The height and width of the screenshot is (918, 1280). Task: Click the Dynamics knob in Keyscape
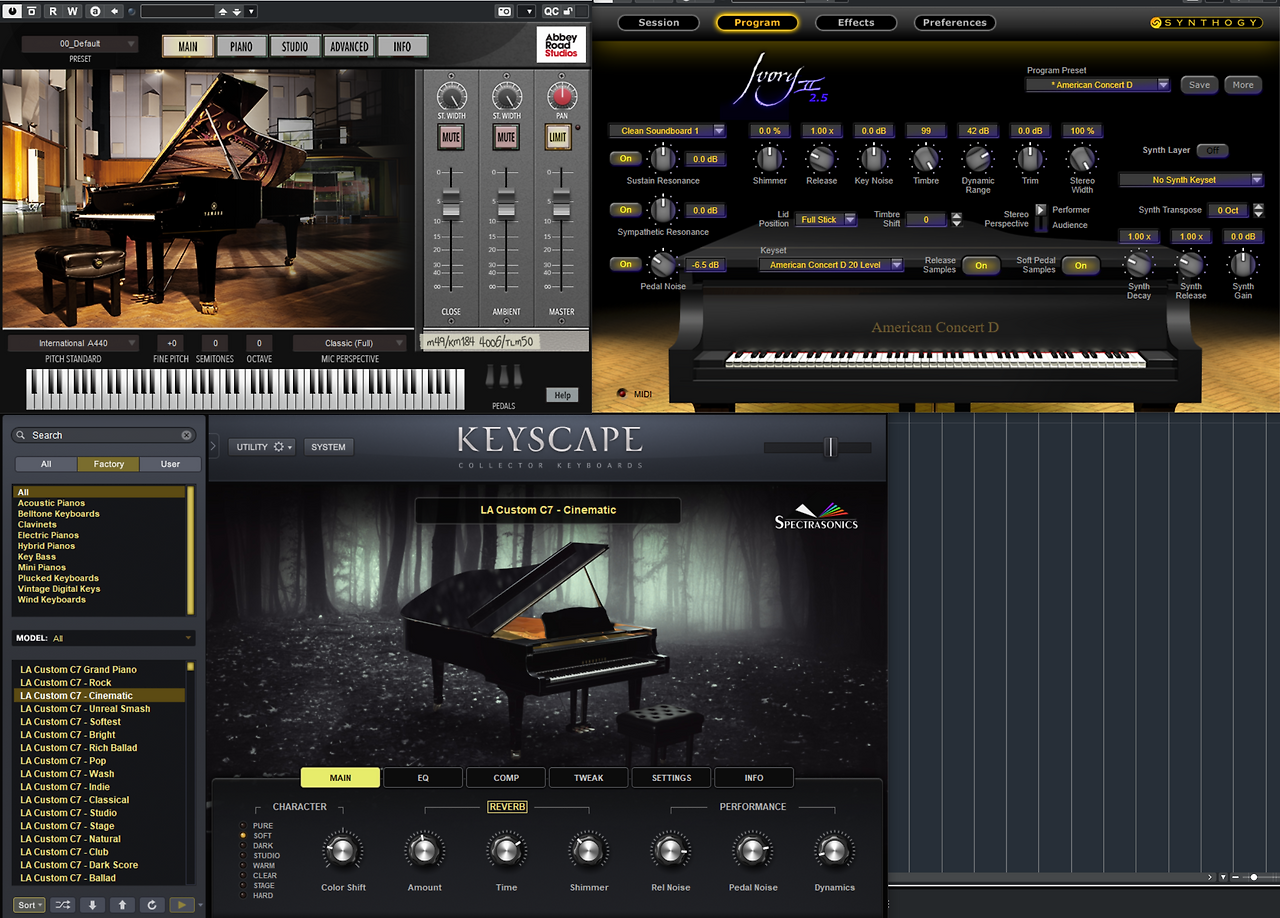(x=834, y=851)
